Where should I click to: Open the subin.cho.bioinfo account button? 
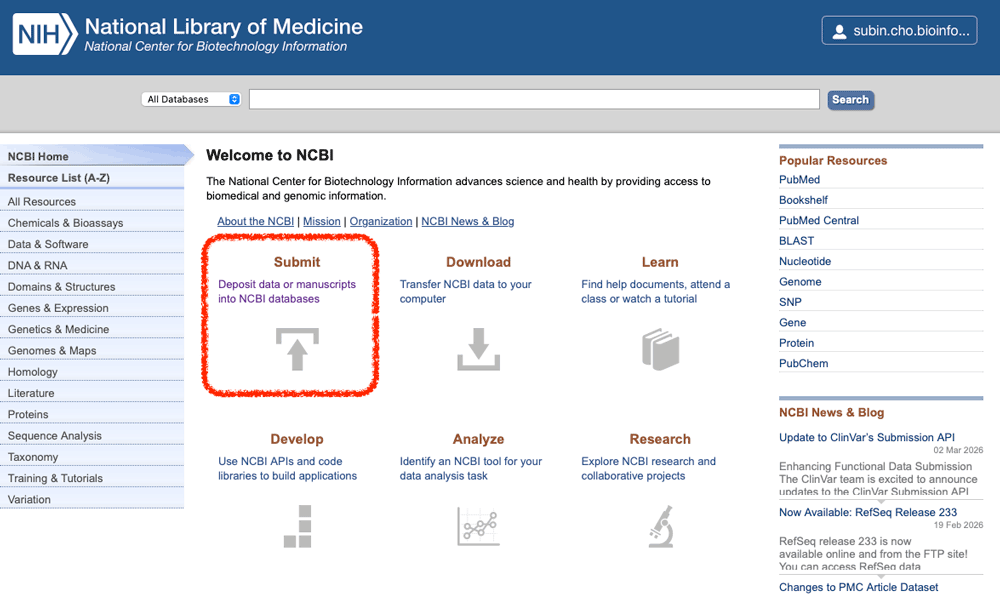(x=898, y=31)
